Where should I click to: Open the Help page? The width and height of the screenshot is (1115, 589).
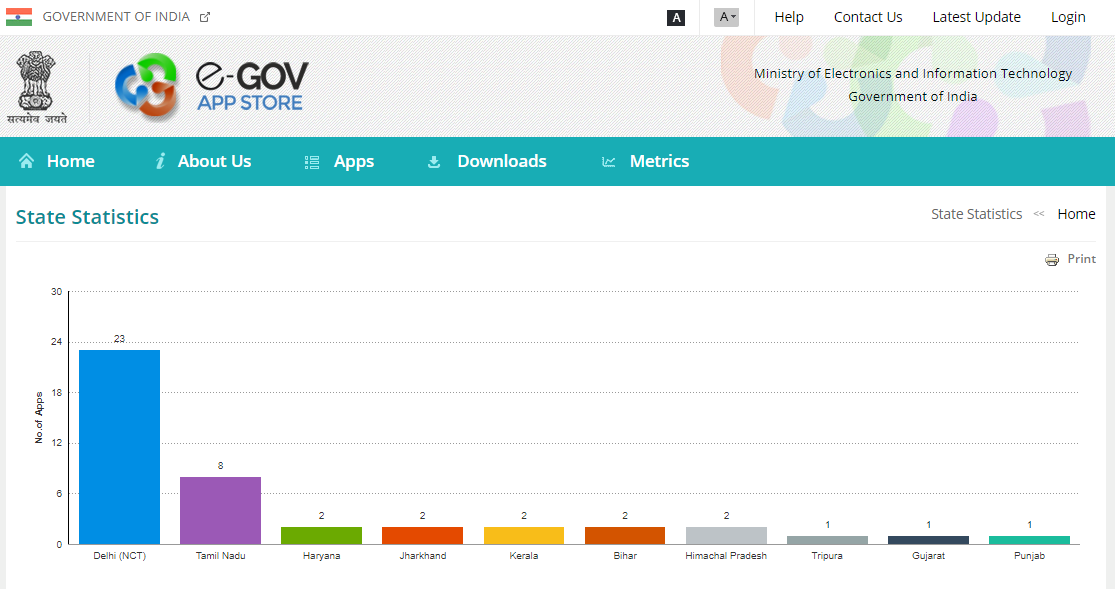789,16
